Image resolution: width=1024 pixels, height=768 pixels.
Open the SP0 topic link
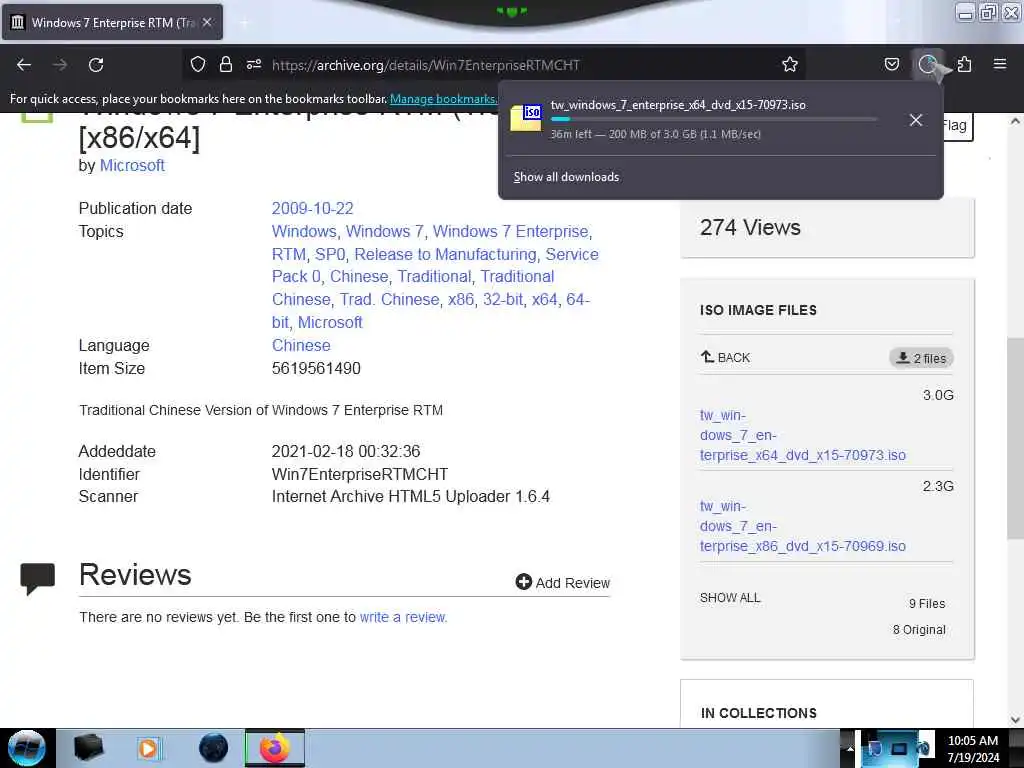coord(330,254)
